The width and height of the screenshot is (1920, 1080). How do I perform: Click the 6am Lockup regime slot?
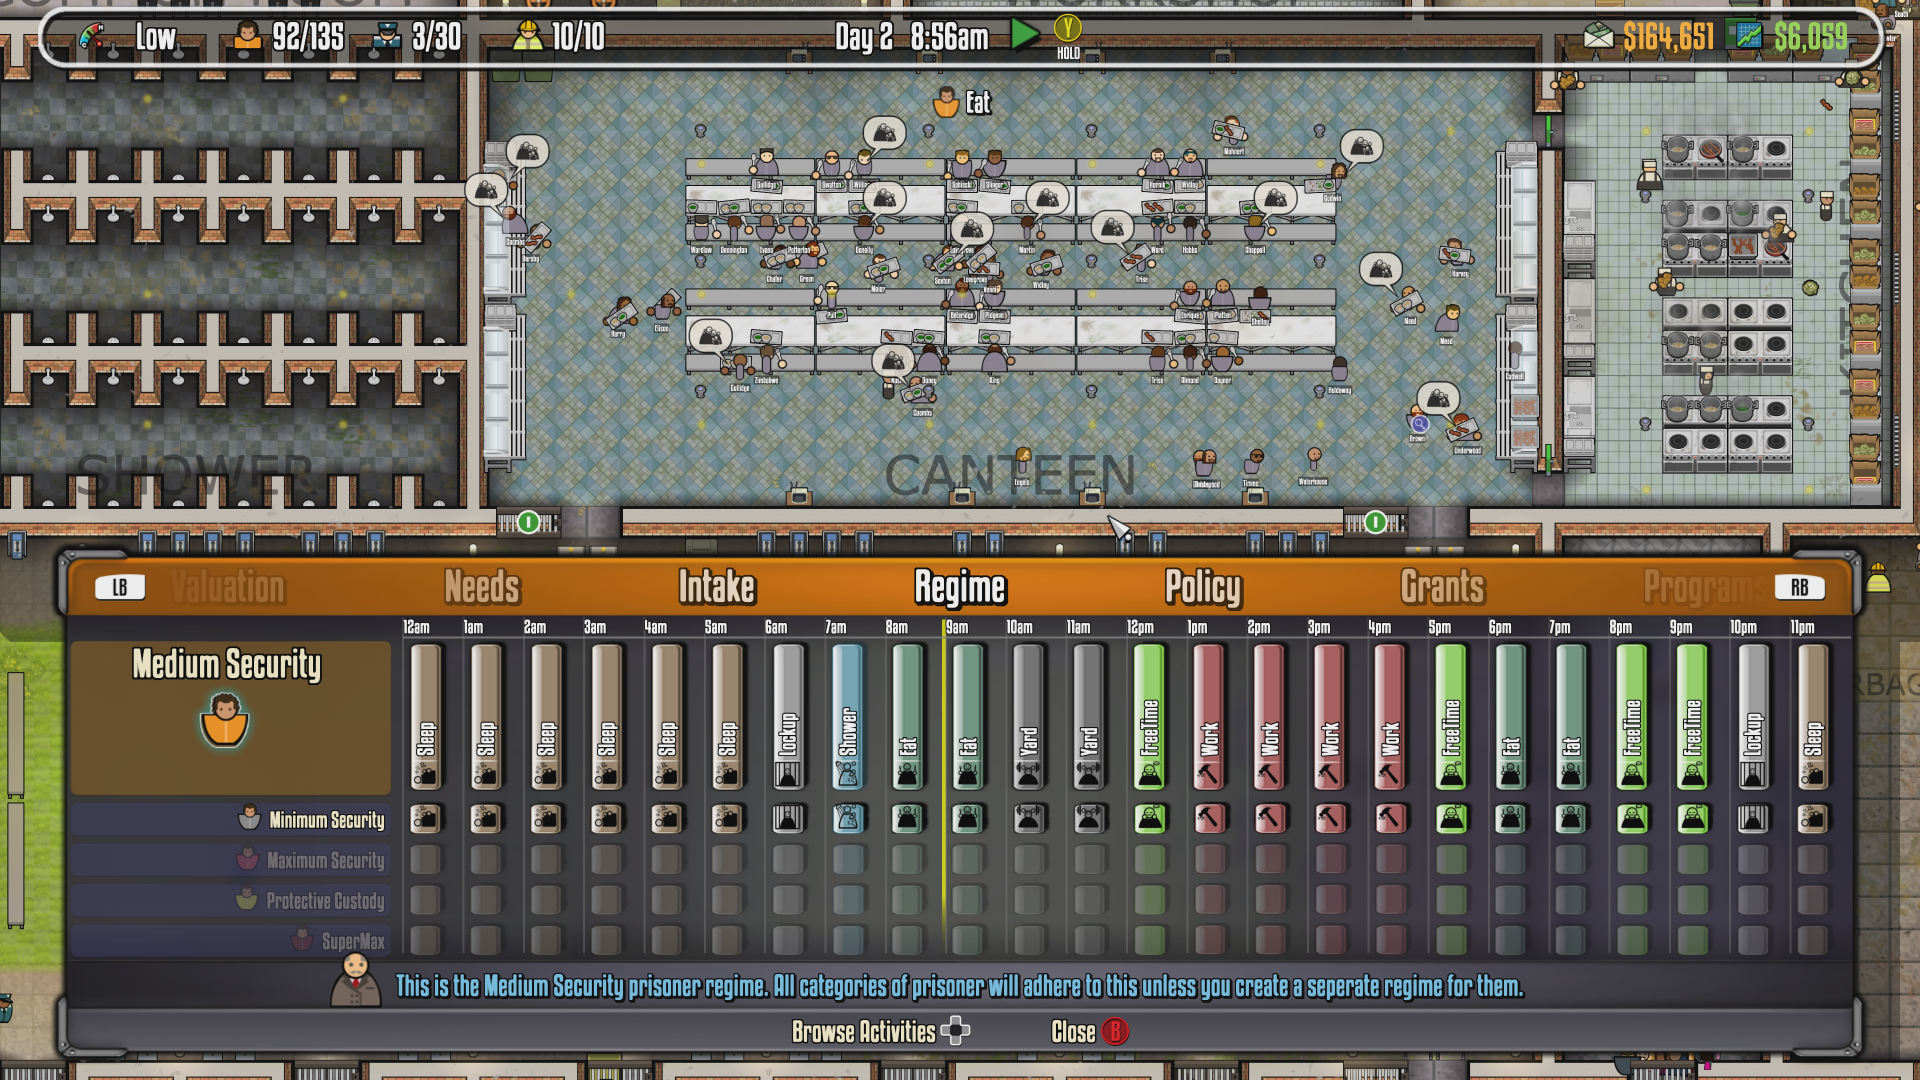[x=787, y=717]
